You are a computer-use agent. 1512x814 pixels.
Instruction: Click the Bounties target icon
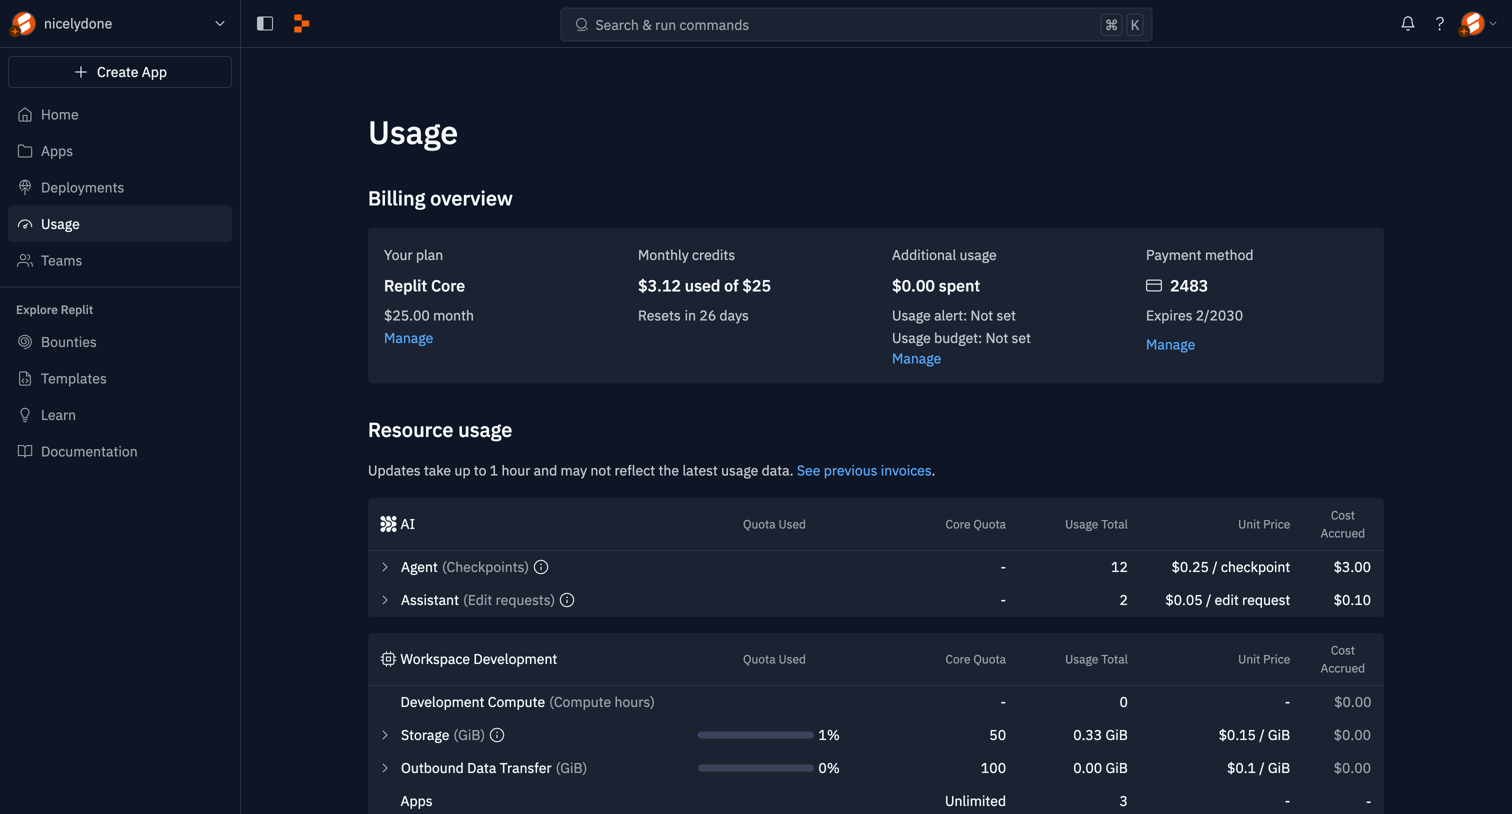25,342
